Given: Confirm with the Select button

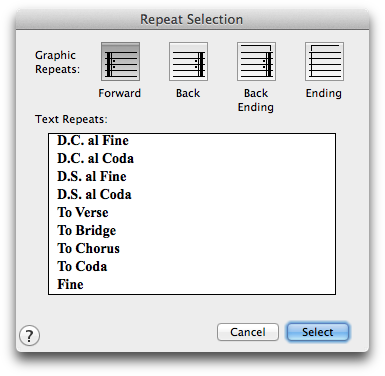Looking at the screenshot, I should pyautogui.click(x=318, y=332).
